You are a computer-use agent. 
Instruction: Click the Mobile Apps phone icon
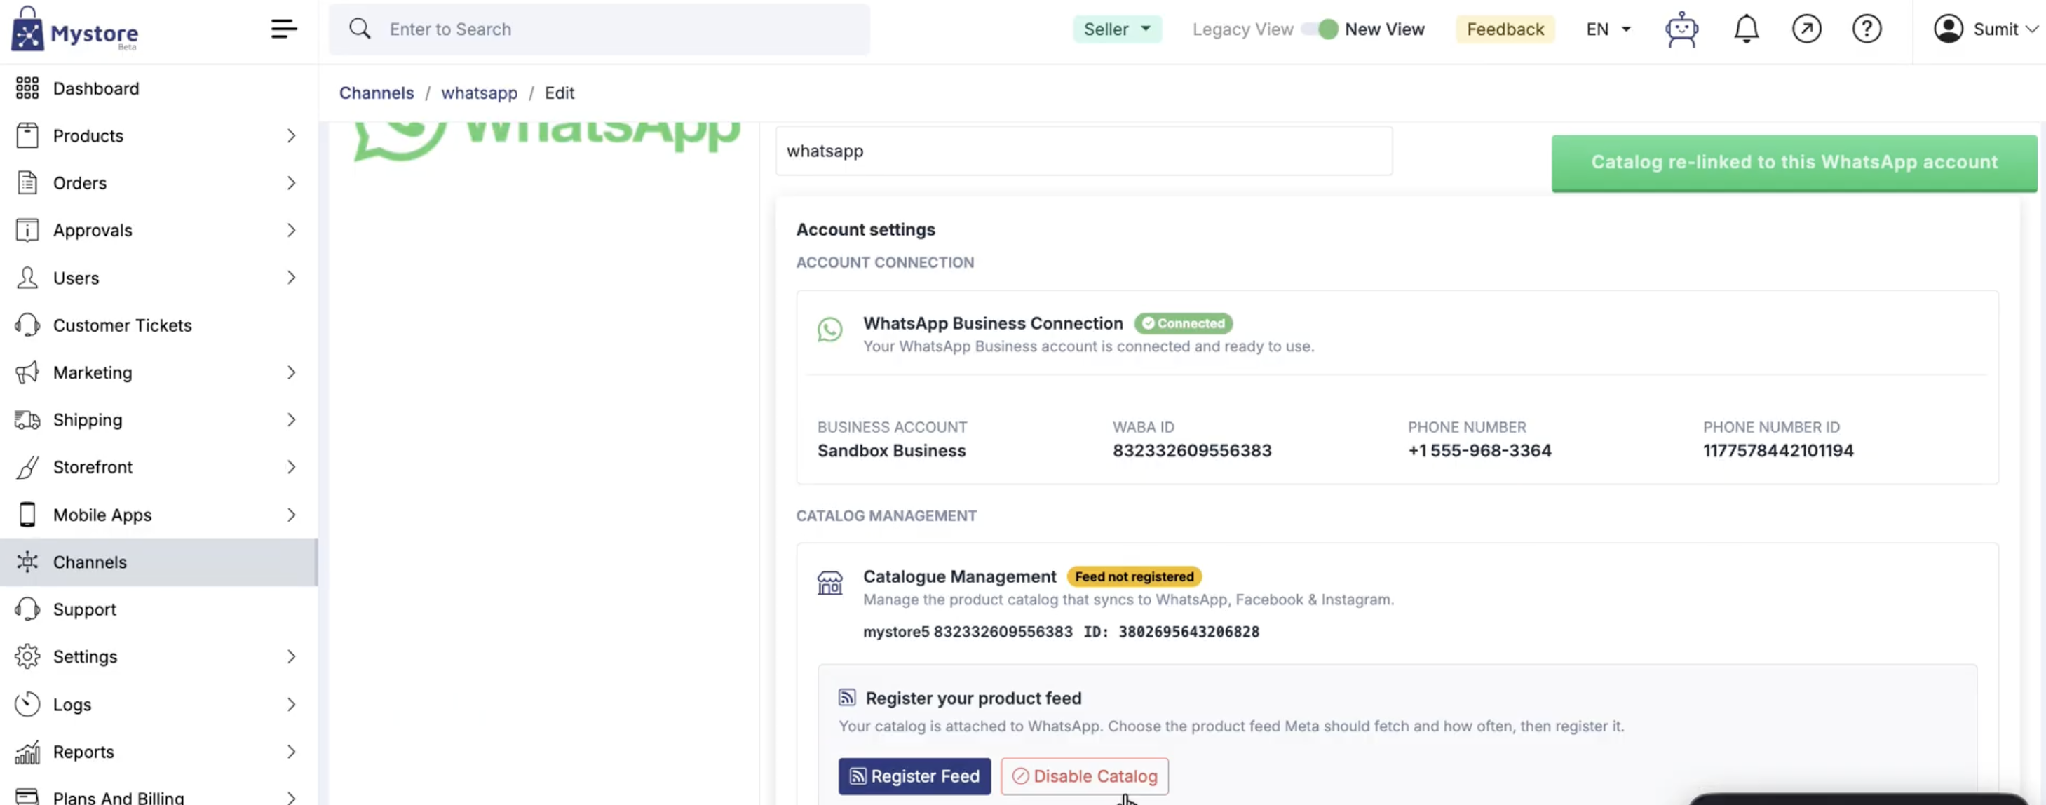coord(28,514)
